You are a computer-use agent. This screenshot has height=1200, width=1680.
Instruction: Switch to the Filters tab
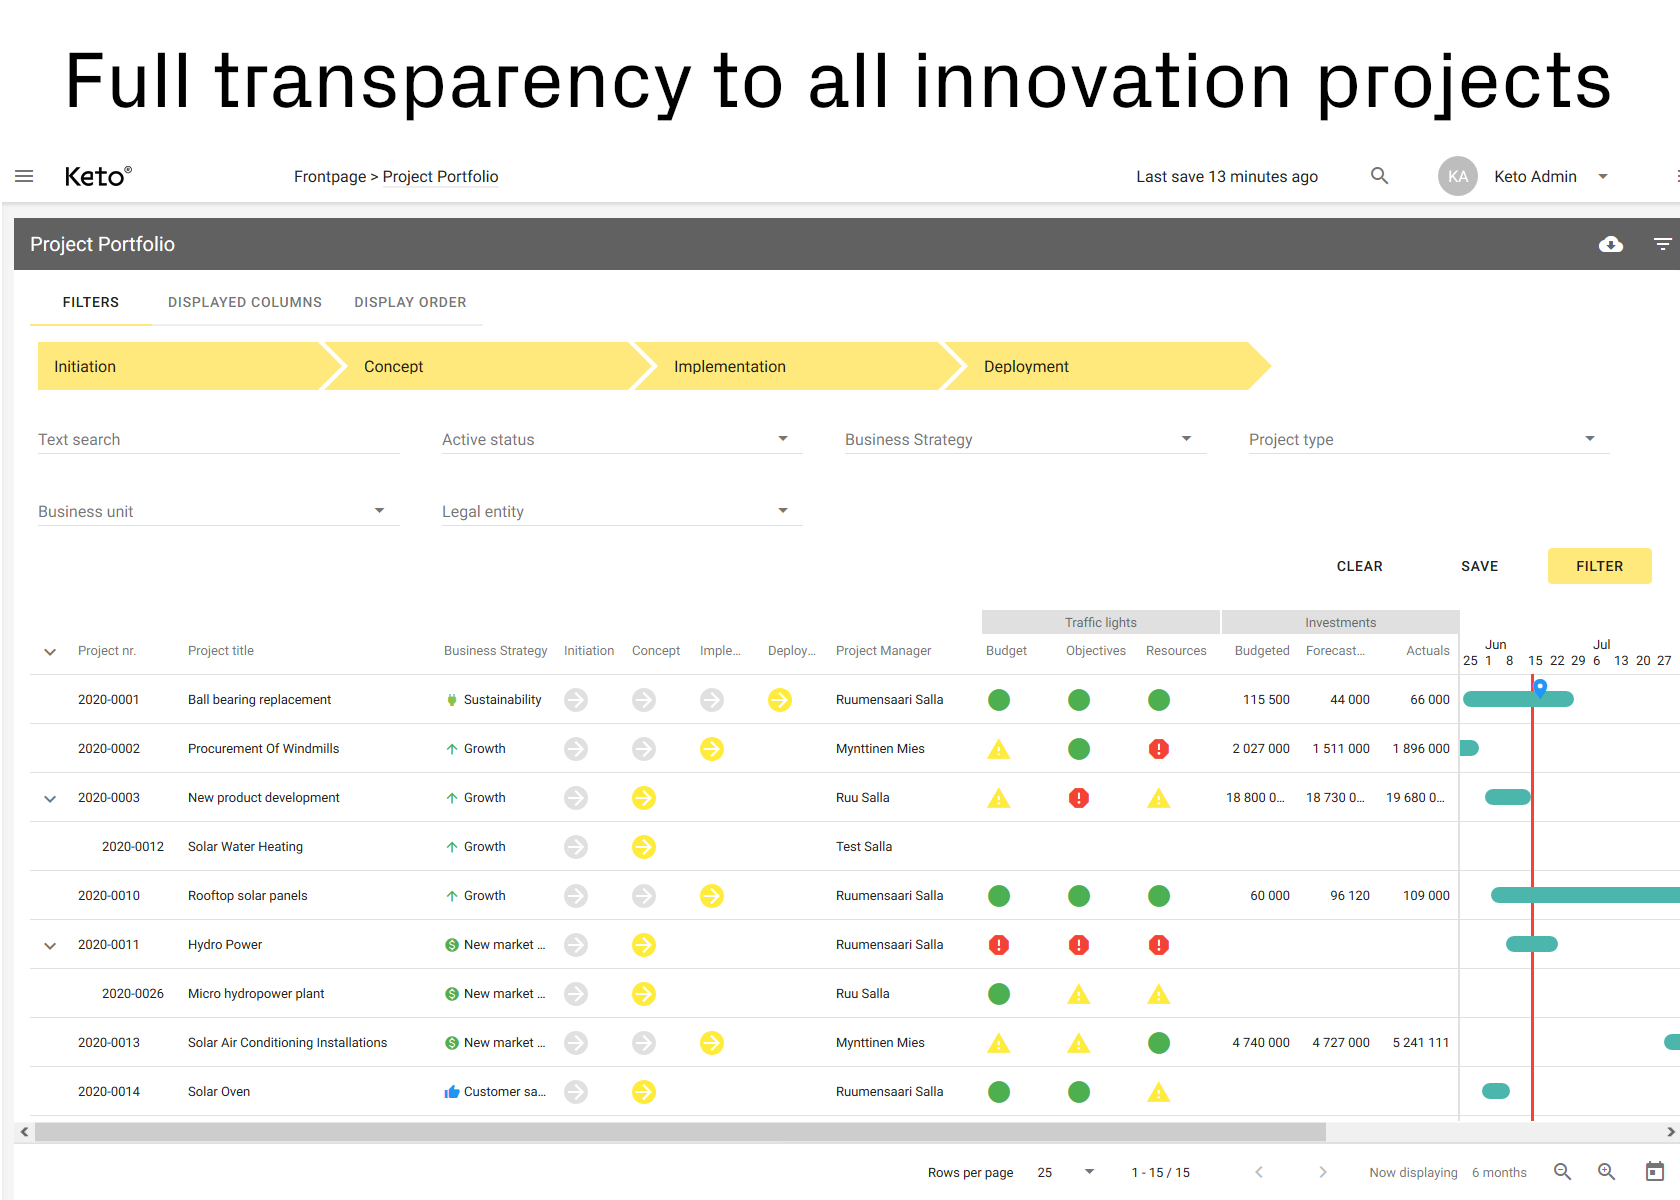coord(91,302)
